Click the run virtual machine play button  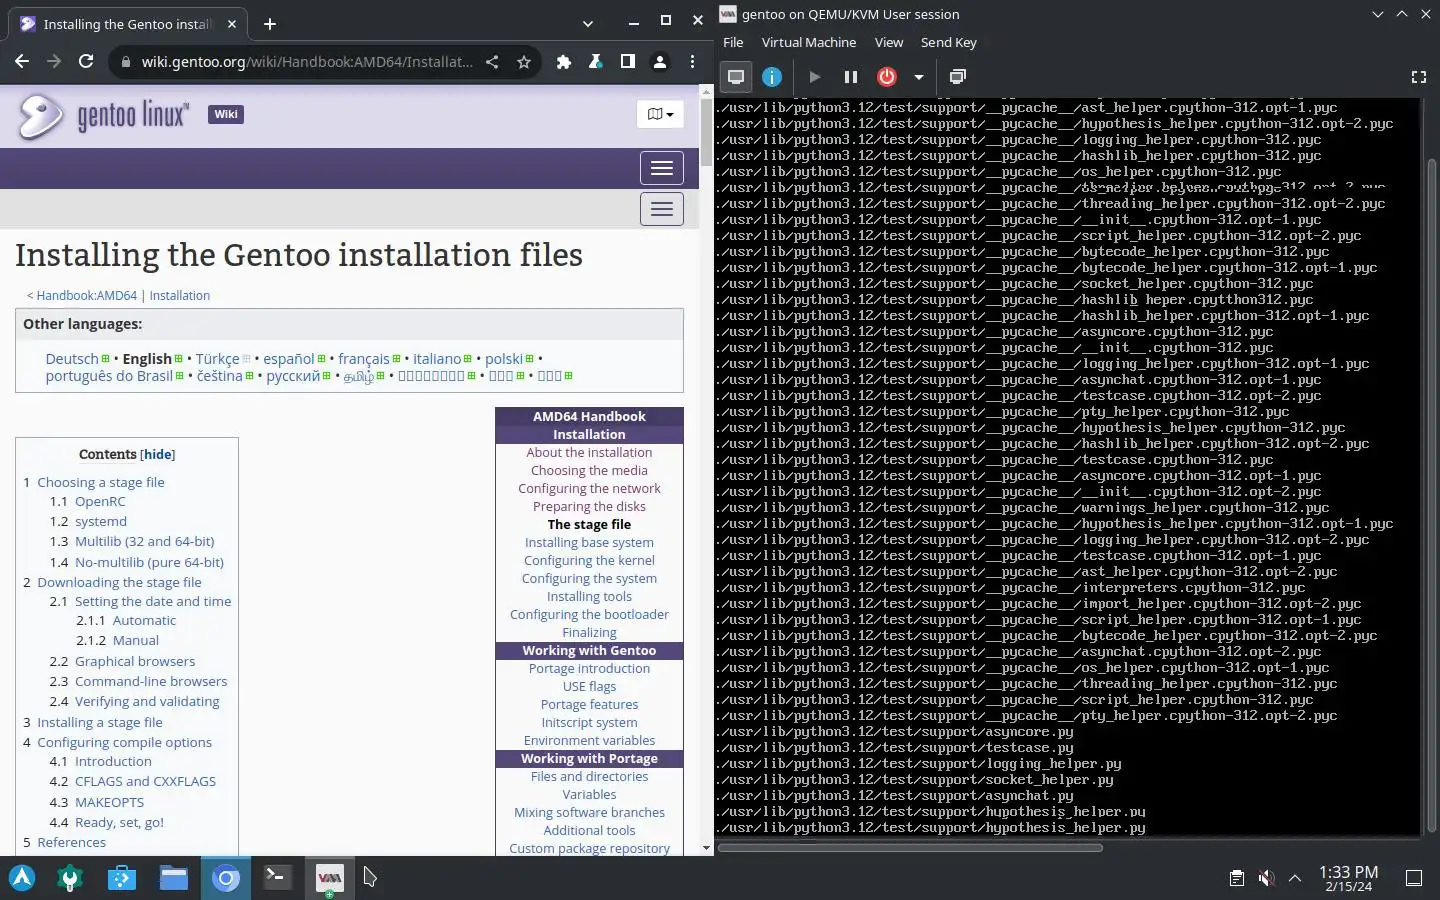point(815,77)
